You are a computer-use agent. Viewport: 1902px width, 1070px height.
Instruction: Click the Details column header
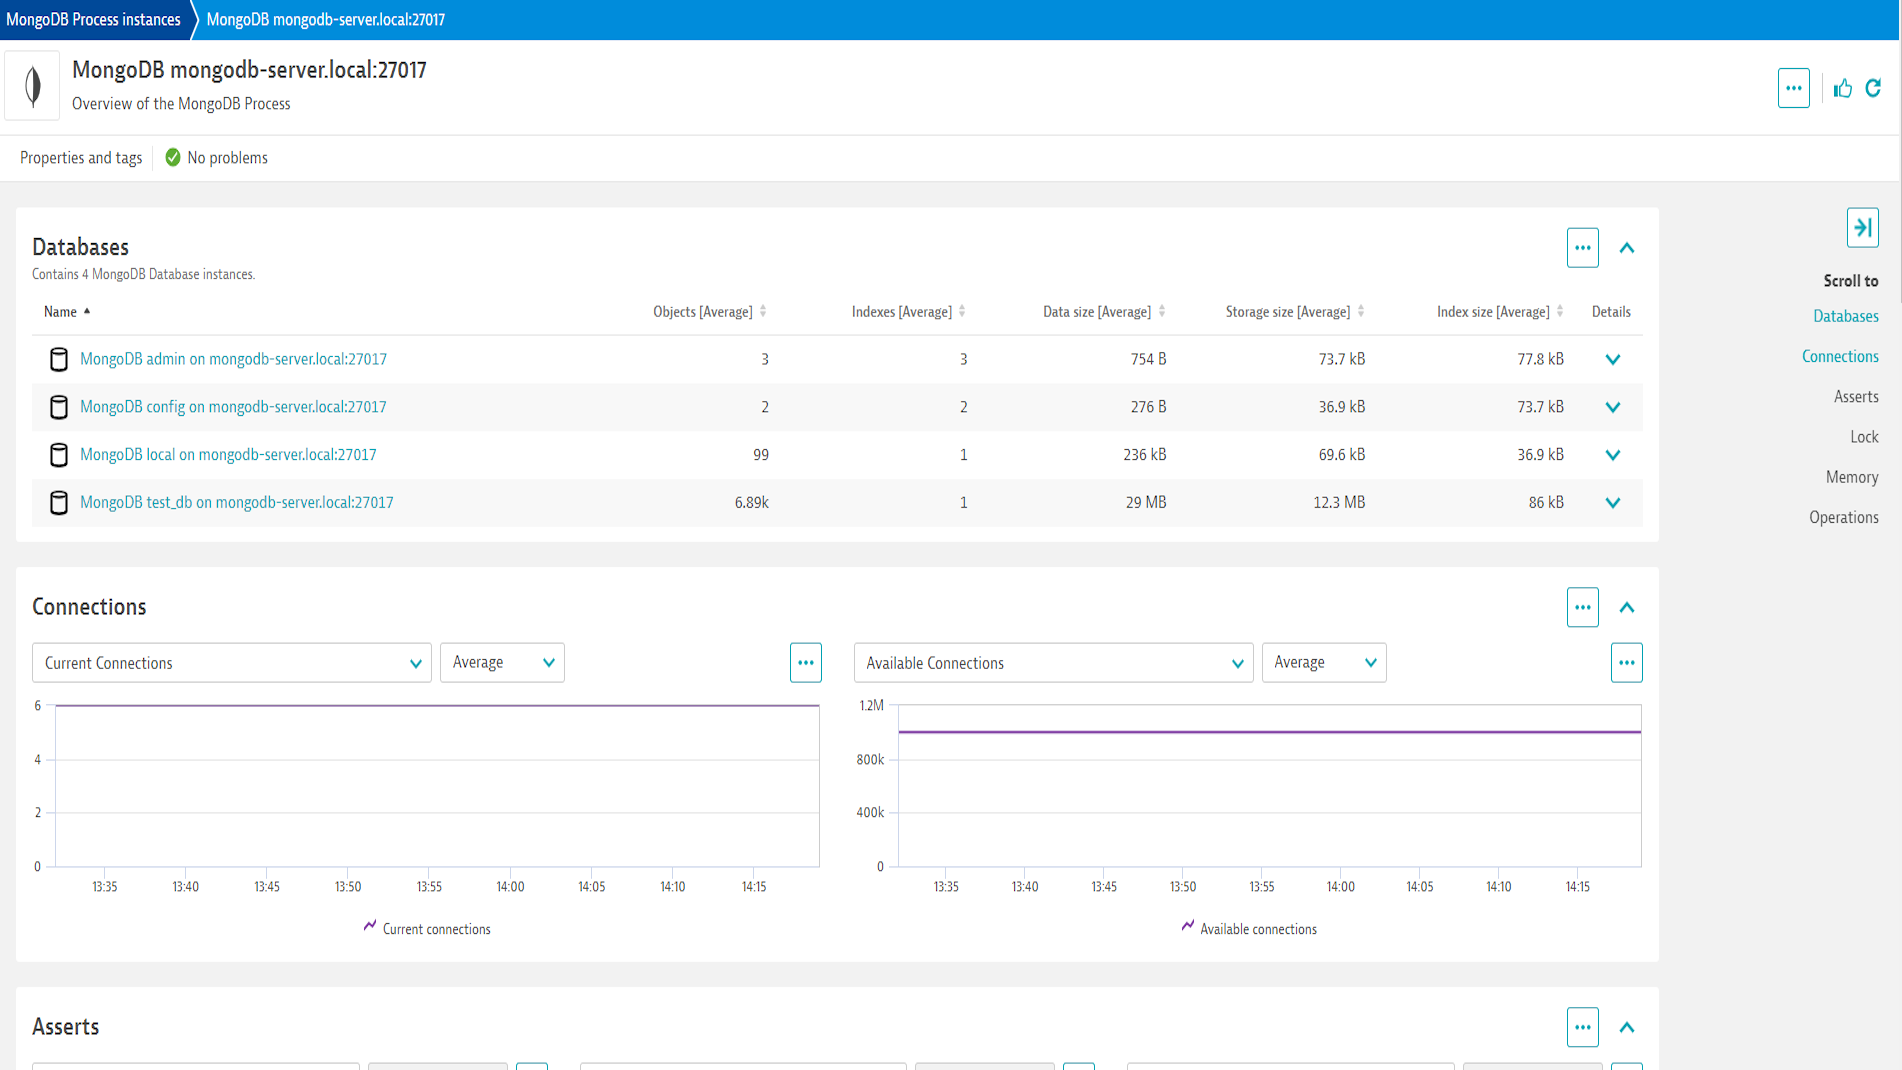pyautogui.click(x=1611, y=312)
